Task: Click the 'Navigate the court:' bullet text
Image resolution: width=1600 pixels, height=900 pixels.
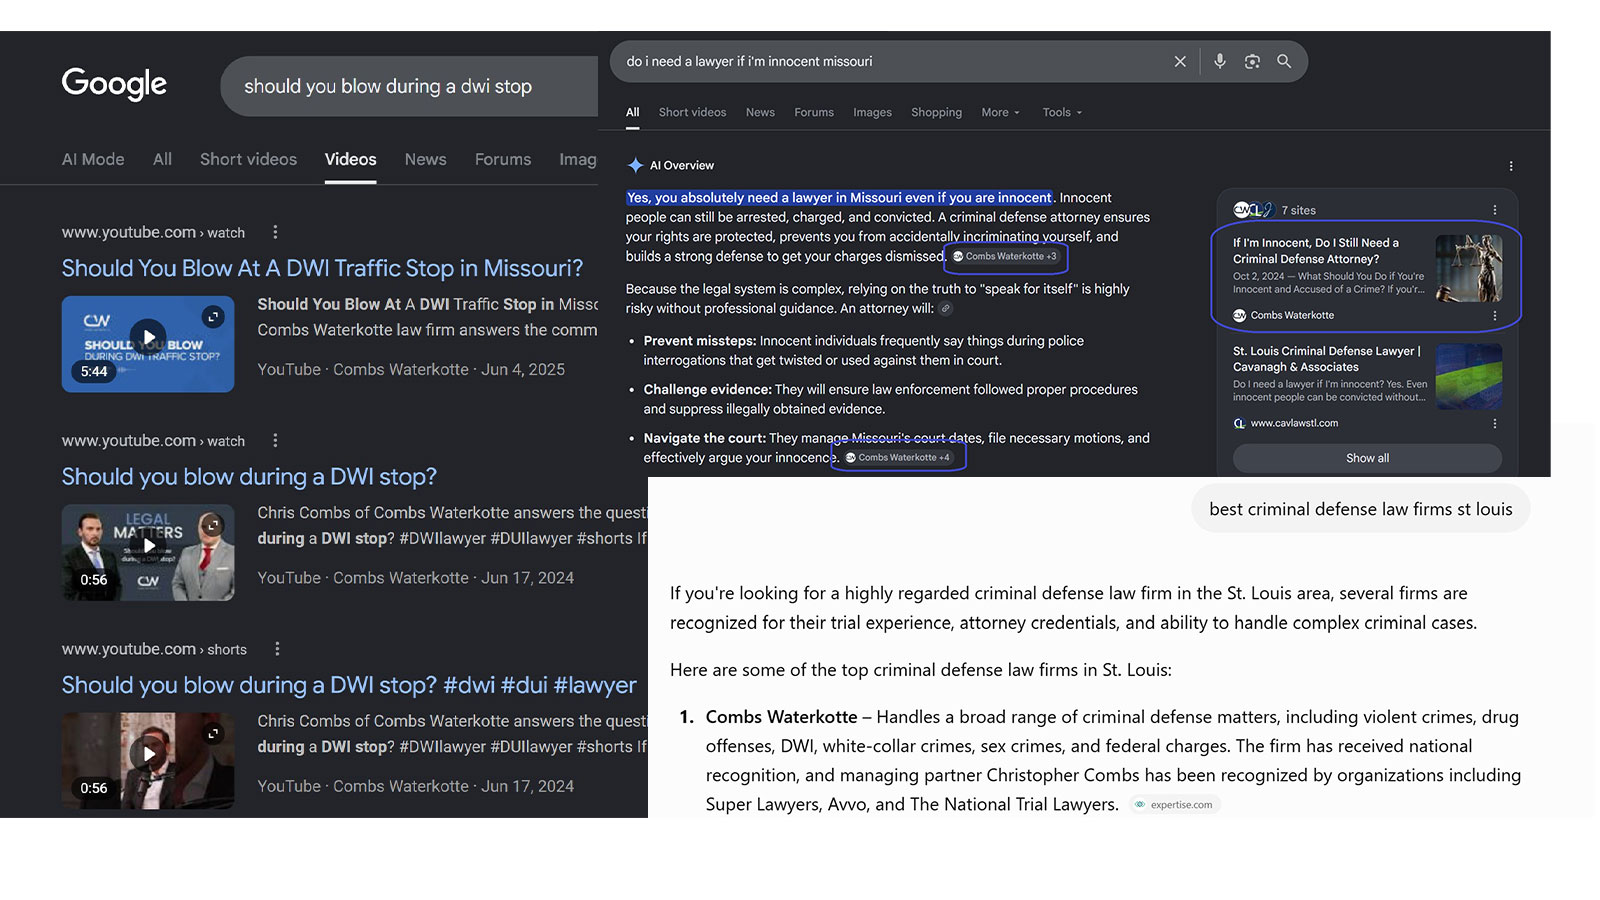Action: pyautogui.click(x=705, y=438)
